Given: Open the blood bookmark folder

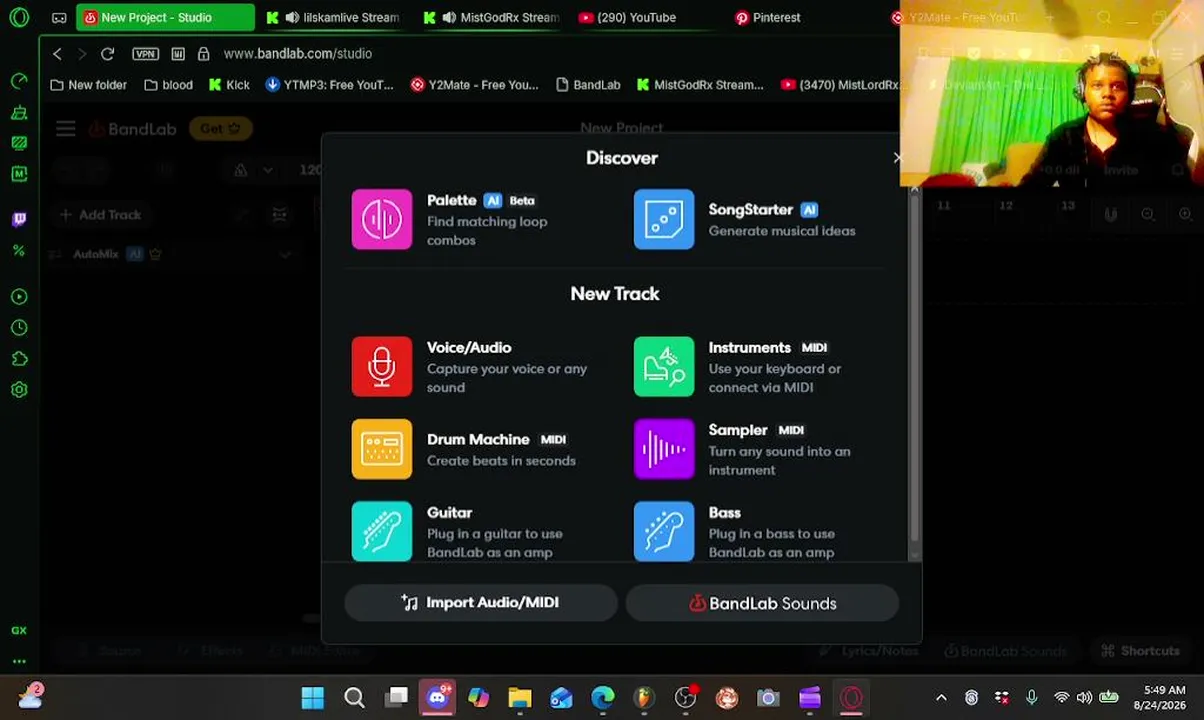Looking at the screenshot, I should 168,85.
